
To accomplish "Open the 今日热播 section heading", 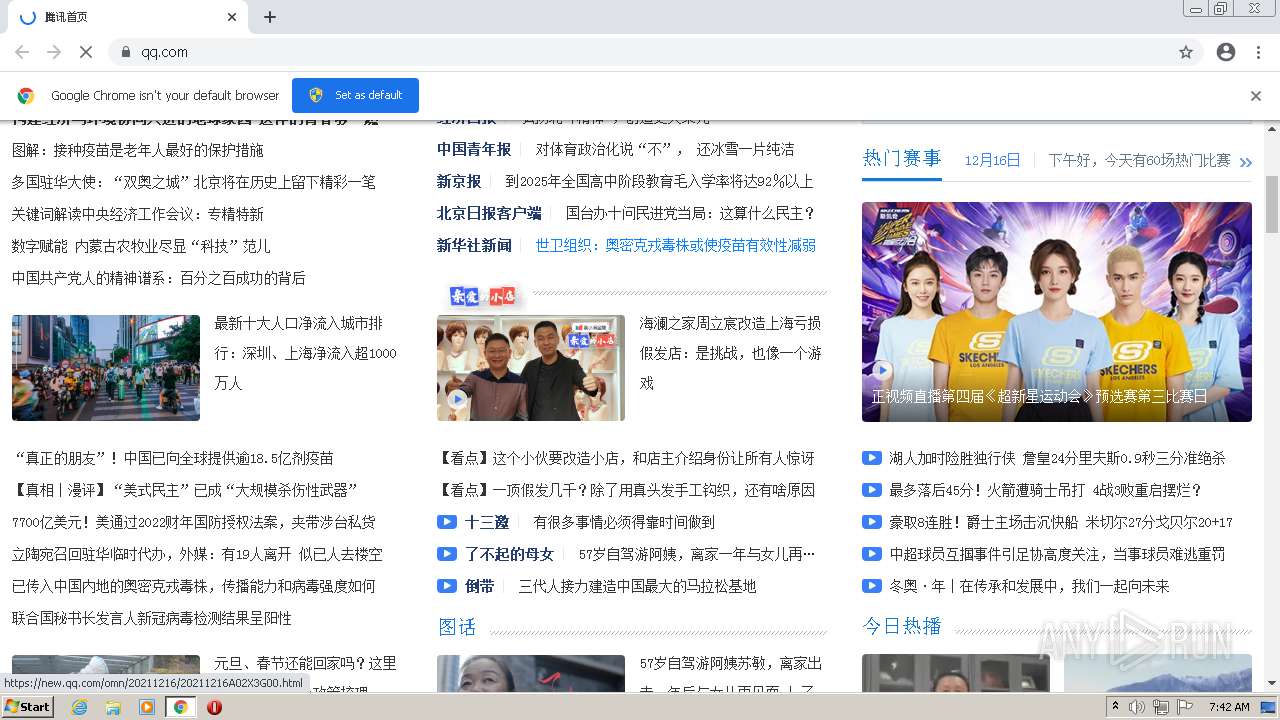I will (902, 626).
